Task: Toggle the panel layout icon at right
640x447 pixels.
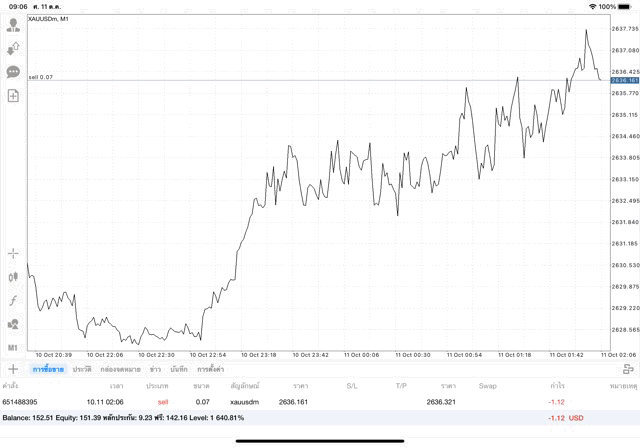Action: (x=628, y=369)
